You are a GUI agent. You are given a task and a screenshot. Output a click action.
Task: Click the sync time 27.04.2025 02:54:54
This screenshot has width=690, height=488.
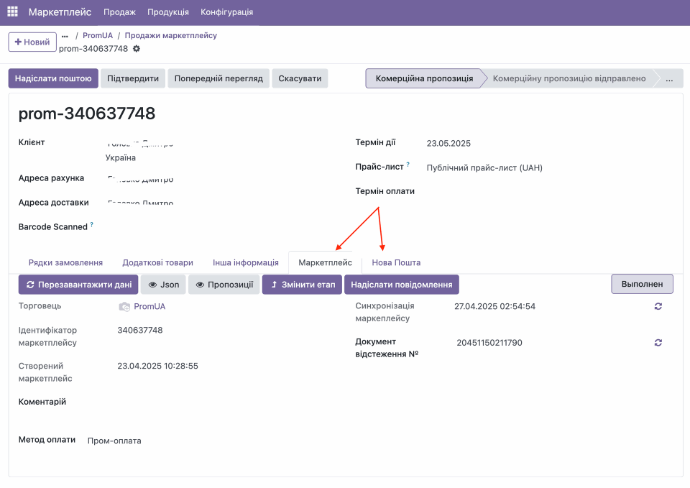[495, 306]
